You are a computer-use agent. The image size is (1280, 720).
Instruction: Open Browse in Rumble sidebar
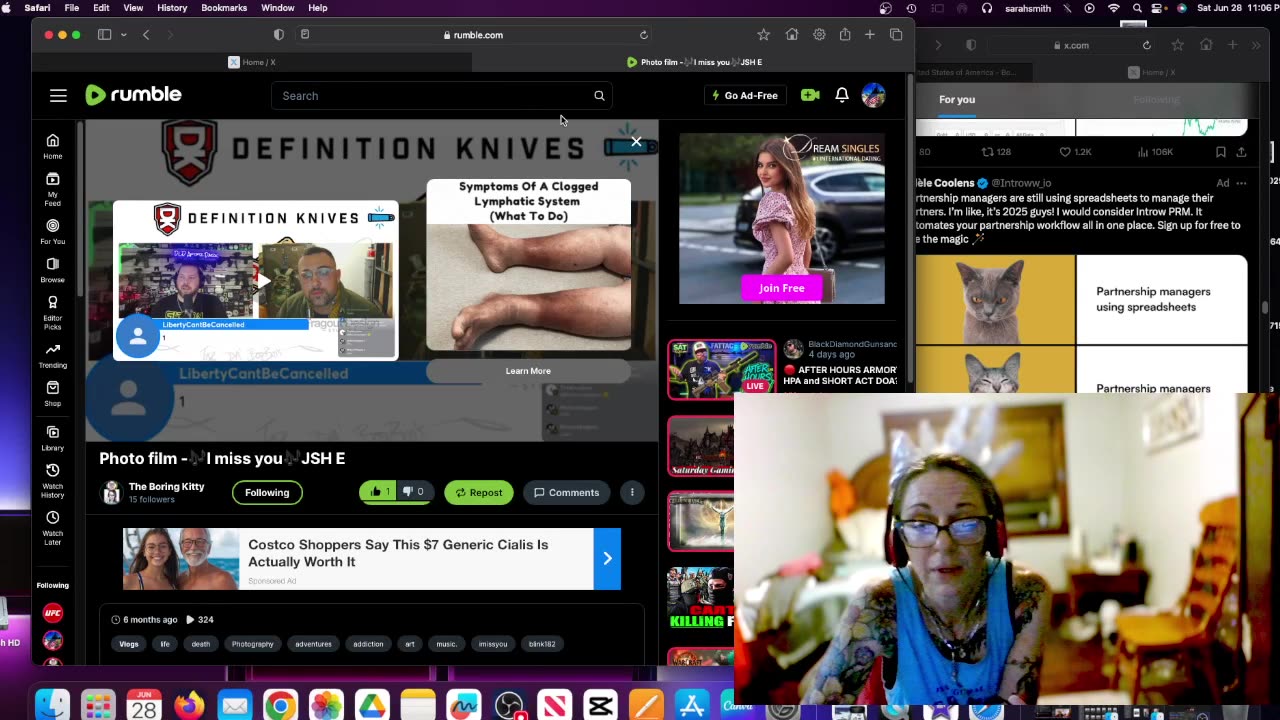[x=53, y=270]
